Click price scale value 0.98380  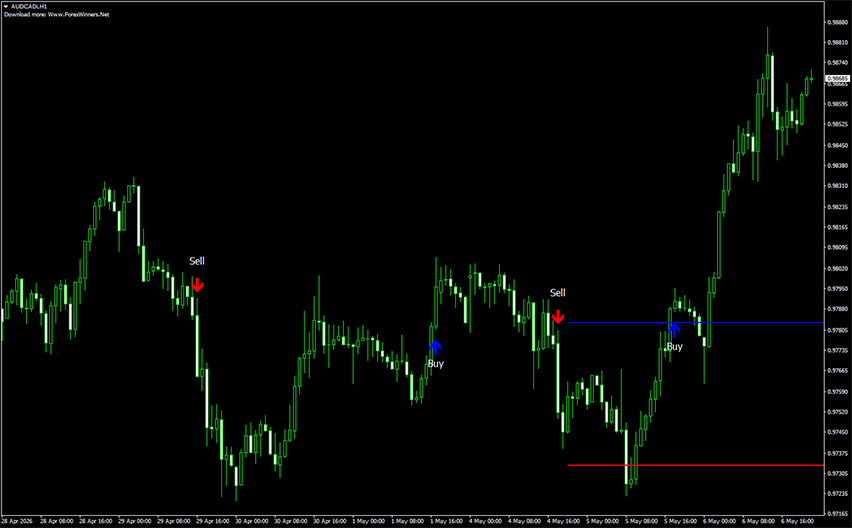click(x=838, y=165)
